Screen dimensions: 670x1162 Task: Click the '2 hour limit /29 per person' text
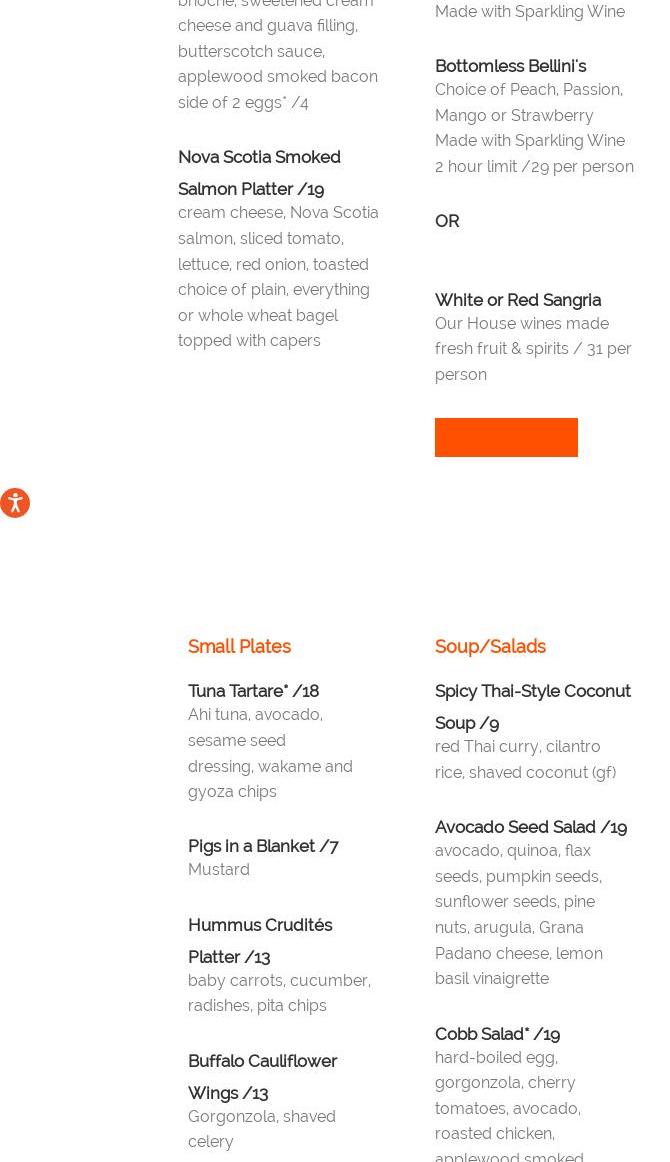(x=534, y=166)
